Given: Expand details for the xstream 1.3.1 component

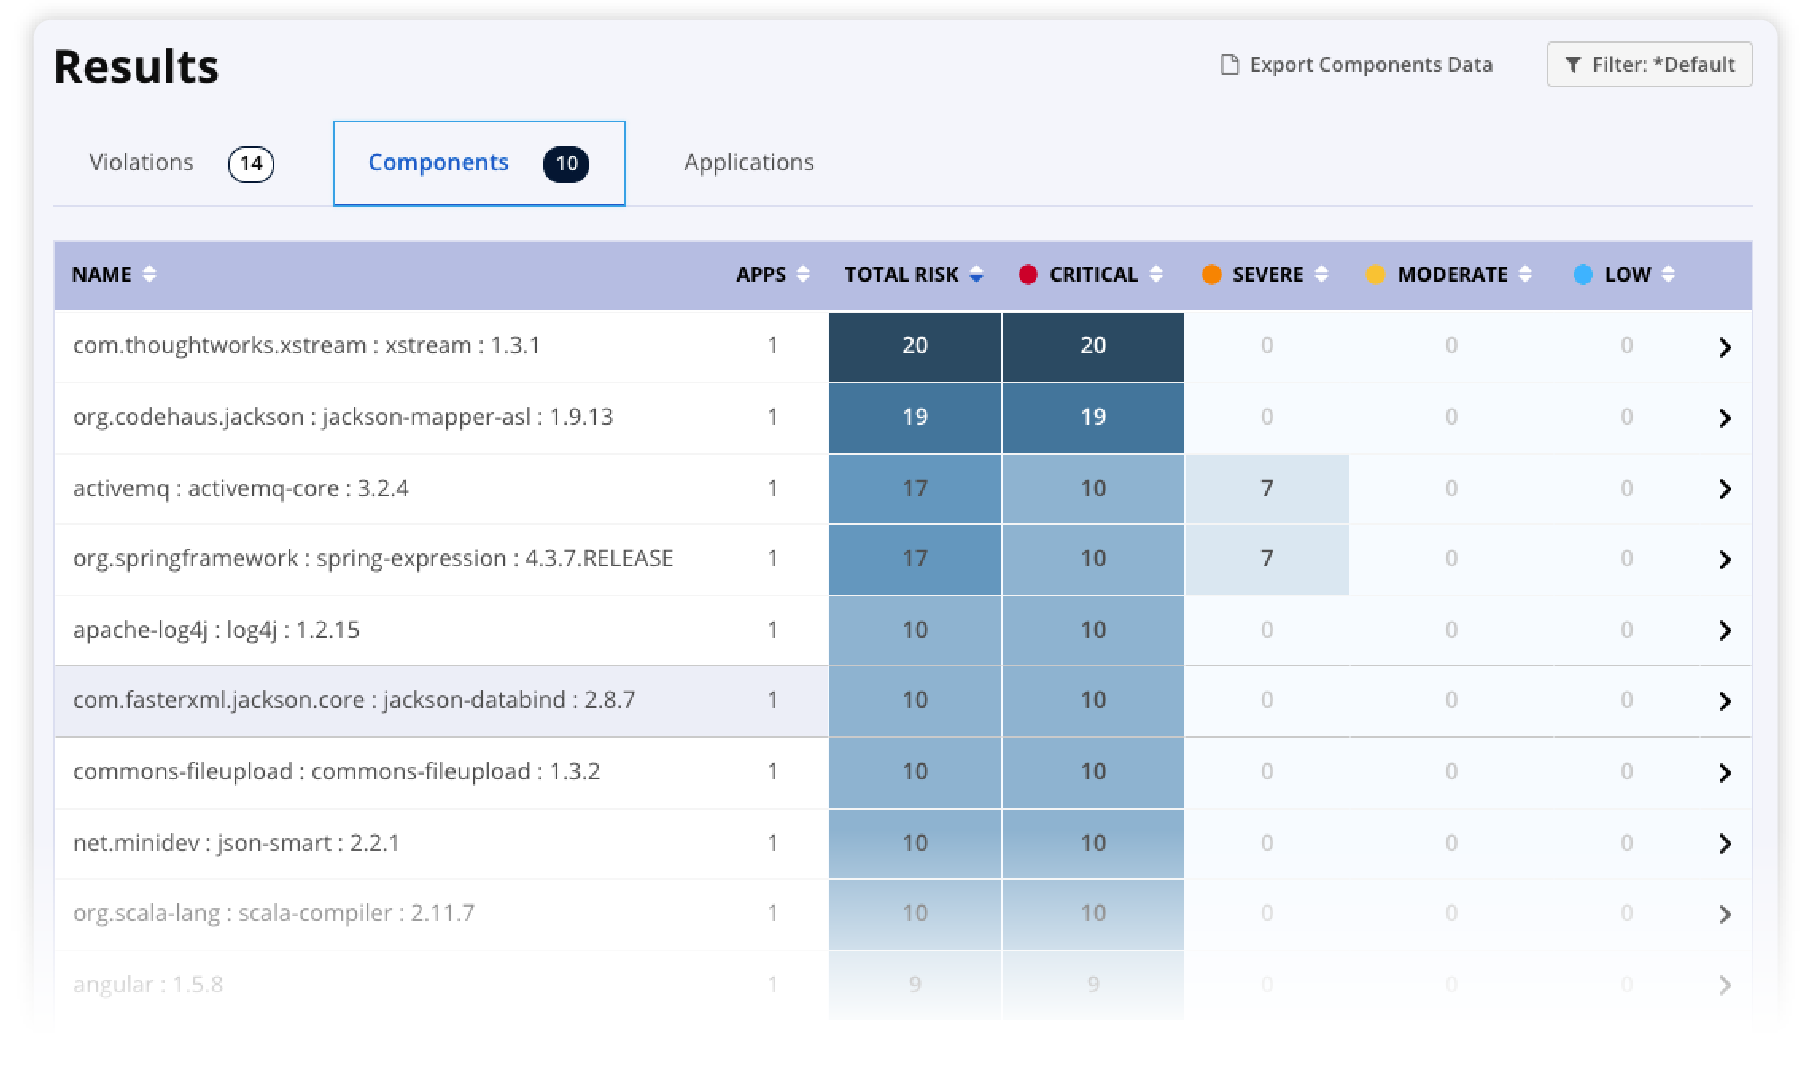Looking at the screenshot, I should coord(1725,347).
